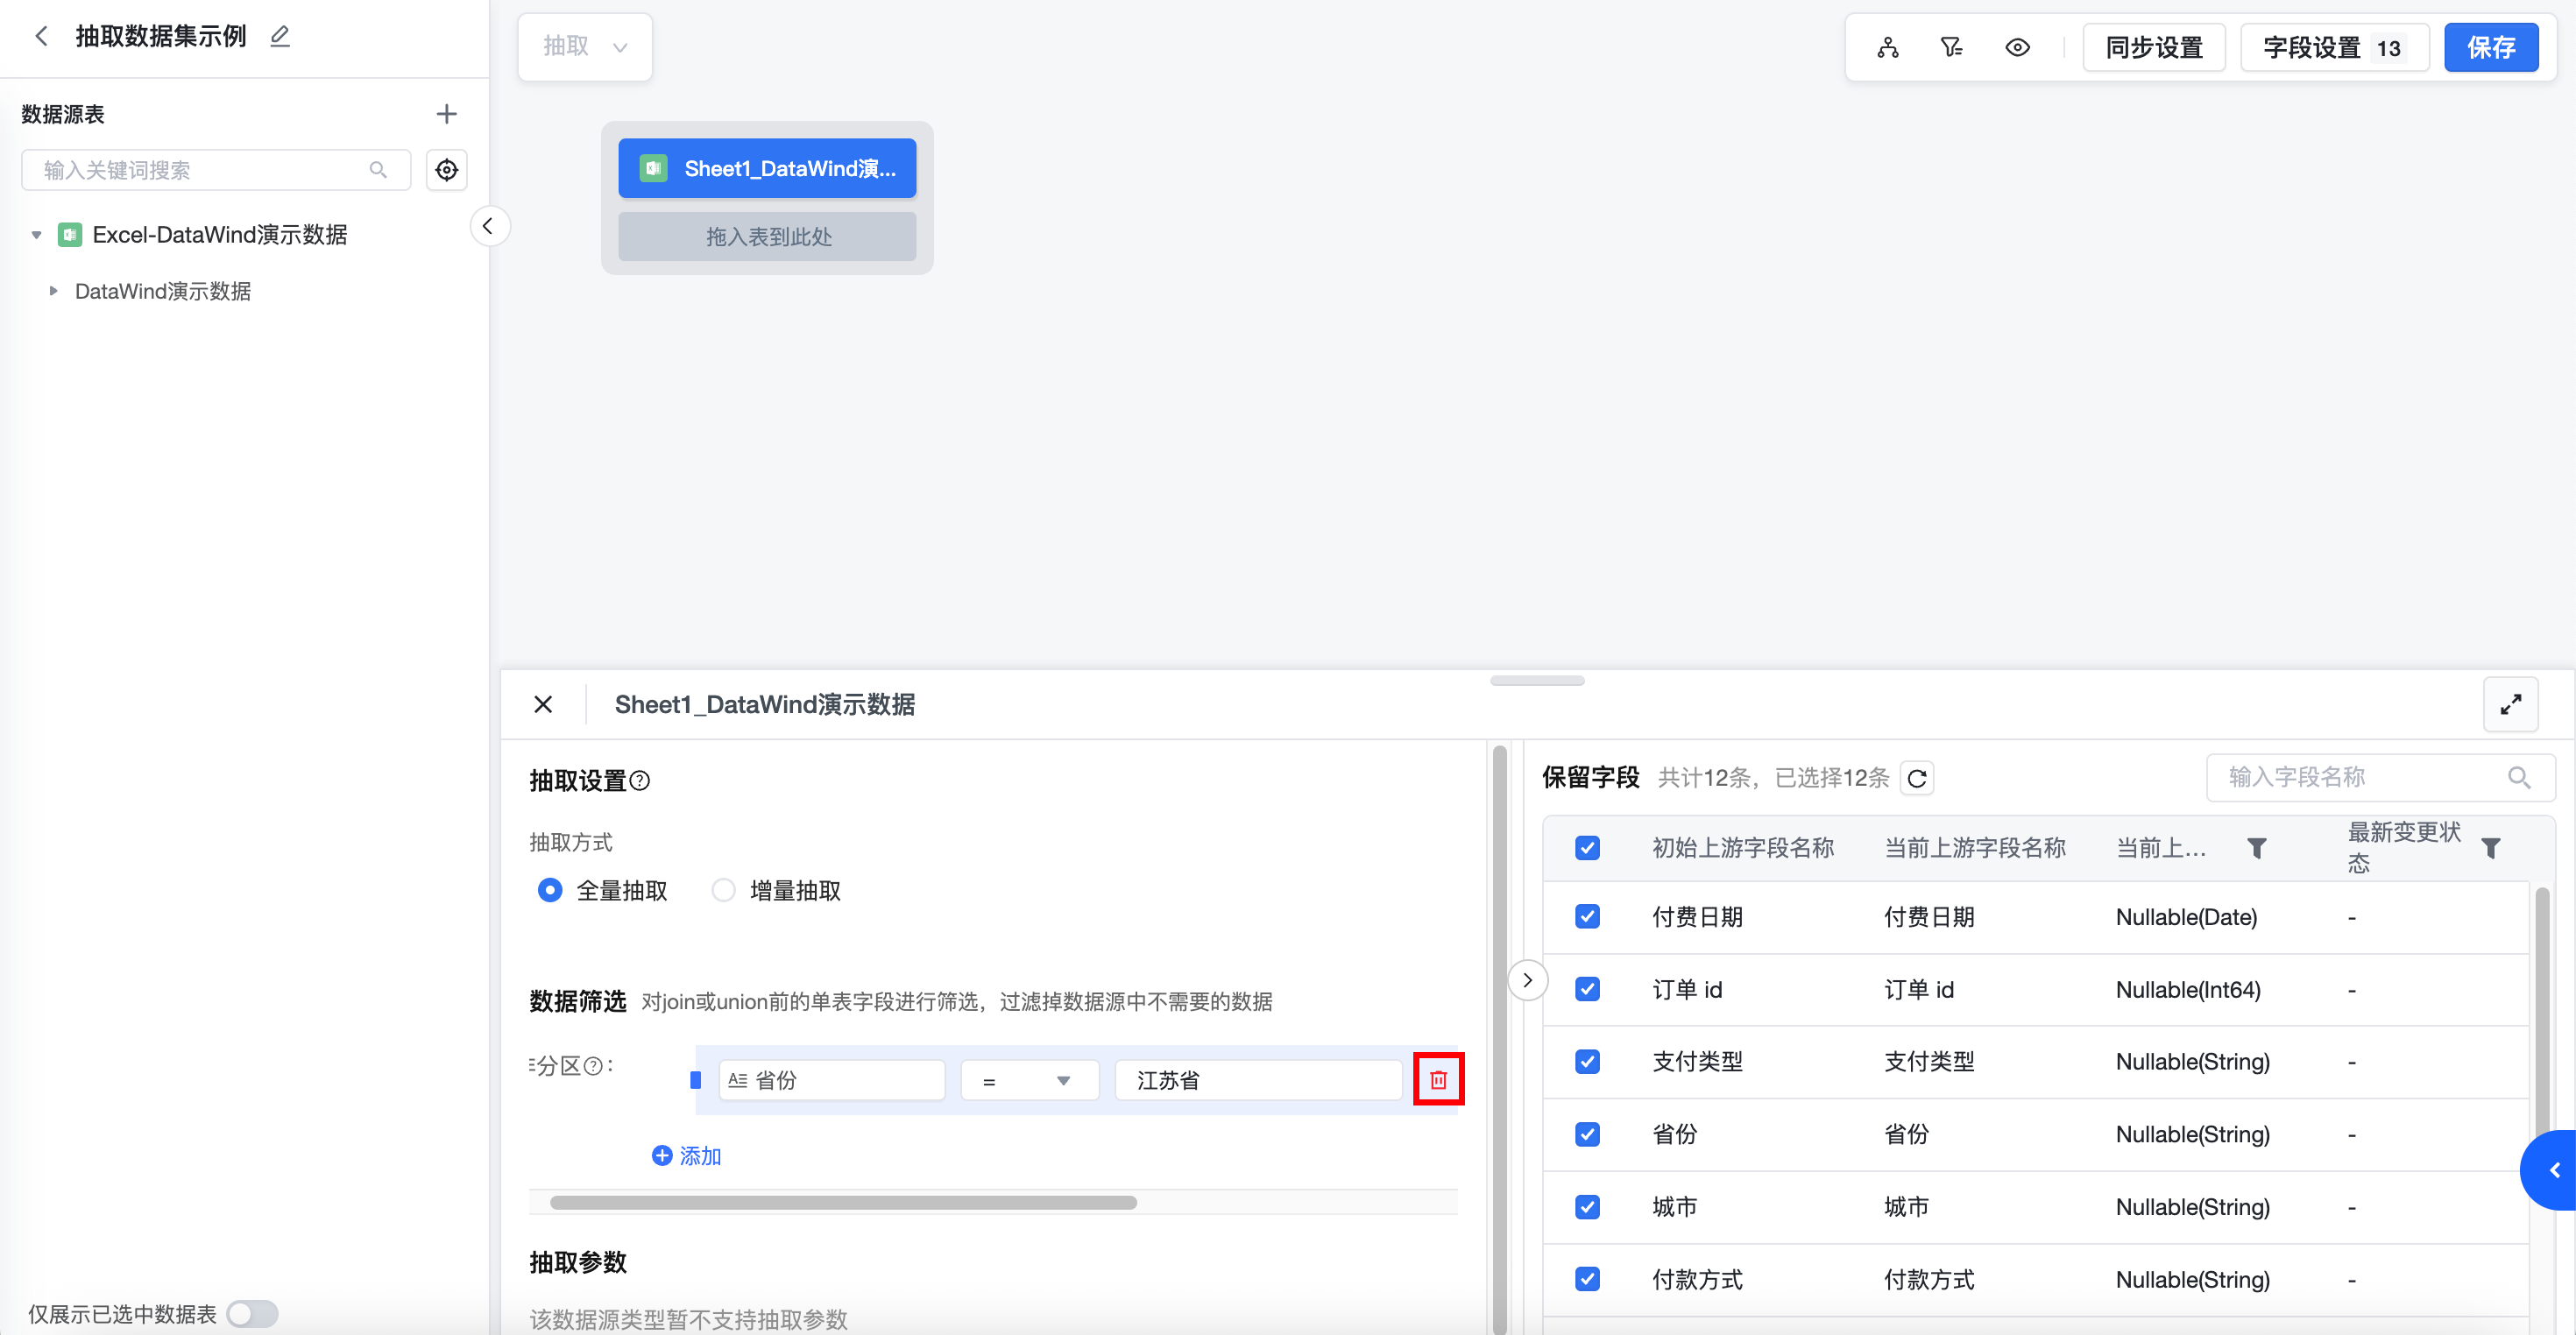Uncheck the 付费日期 field checkbox
Screen dimensions: 2576x1335
(x=1587, y=917)
